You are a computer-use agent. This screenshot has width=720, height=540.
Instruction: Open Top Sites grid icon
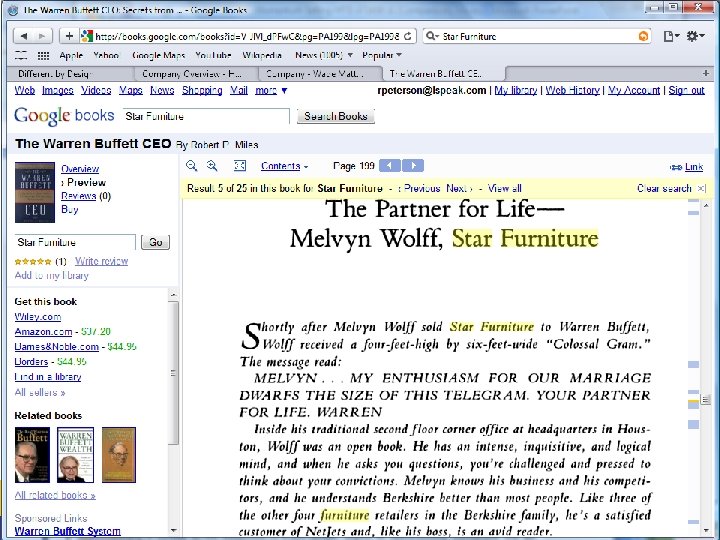point(43,56)
